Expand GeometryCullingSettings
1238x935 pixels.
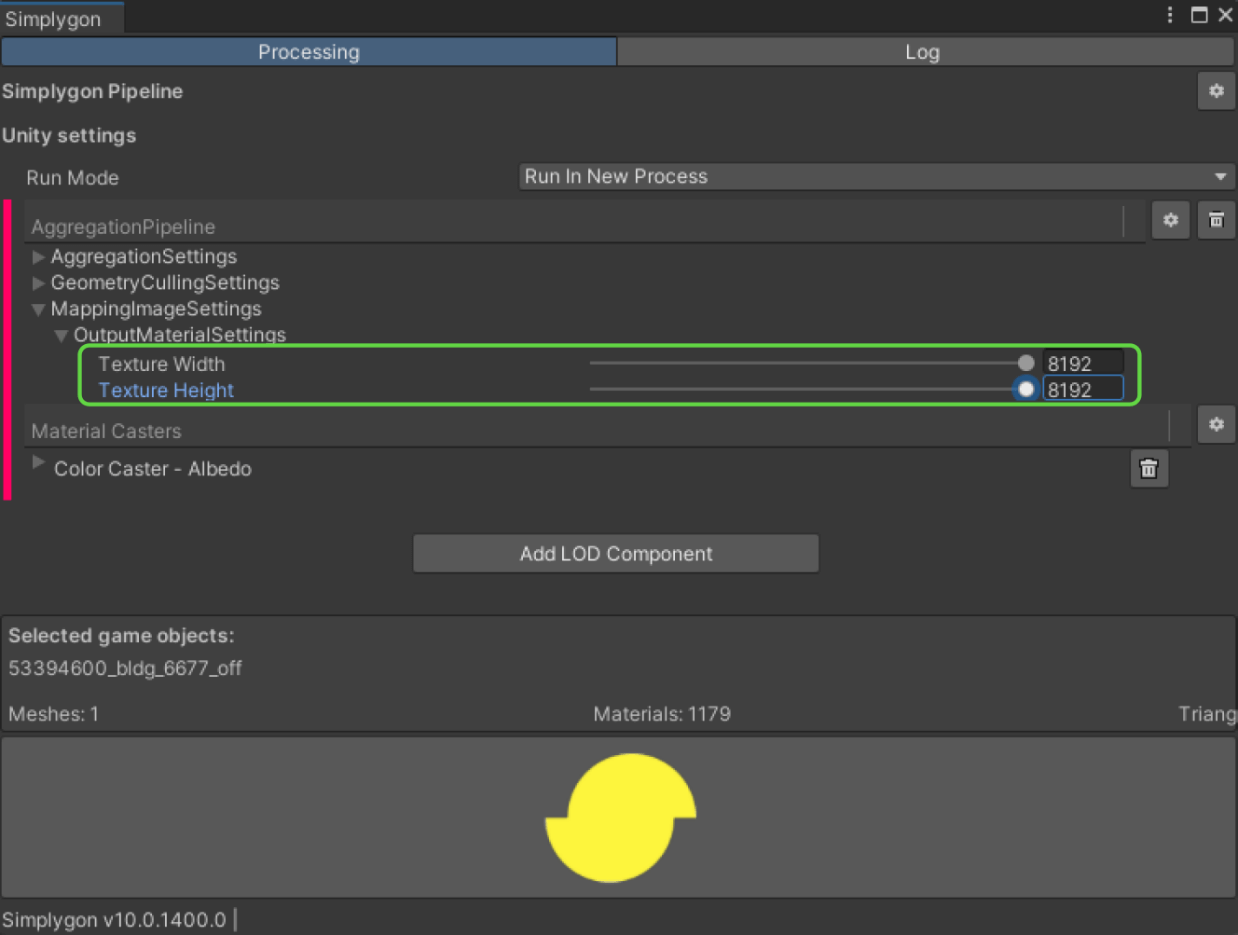coord(39,283)
